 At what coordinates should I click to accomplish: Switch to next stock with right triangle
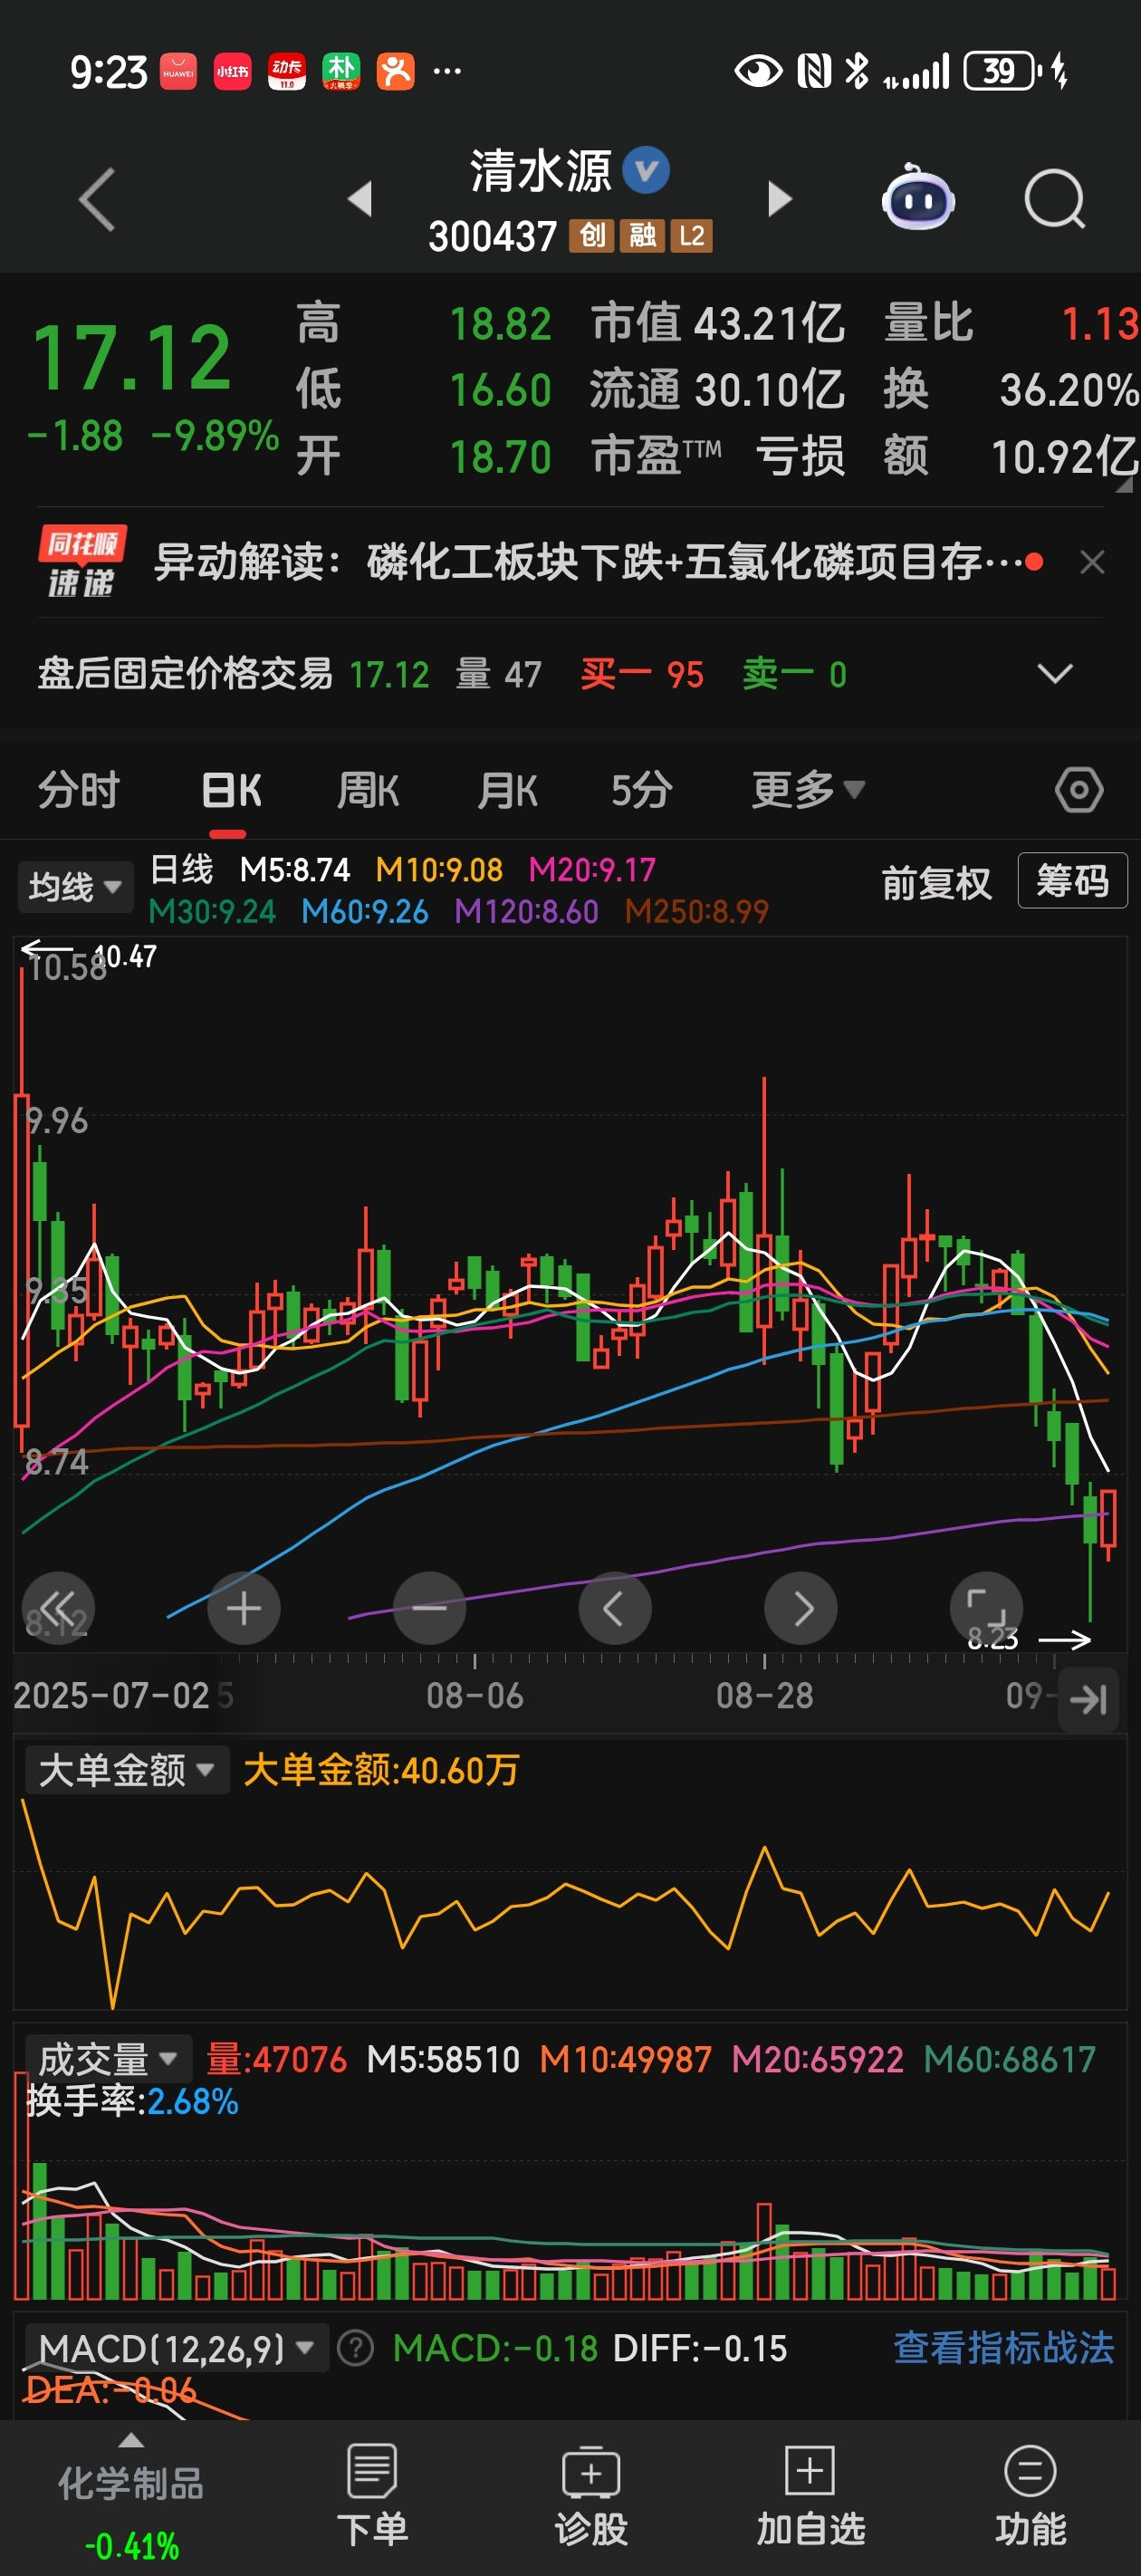coord(779,199)
